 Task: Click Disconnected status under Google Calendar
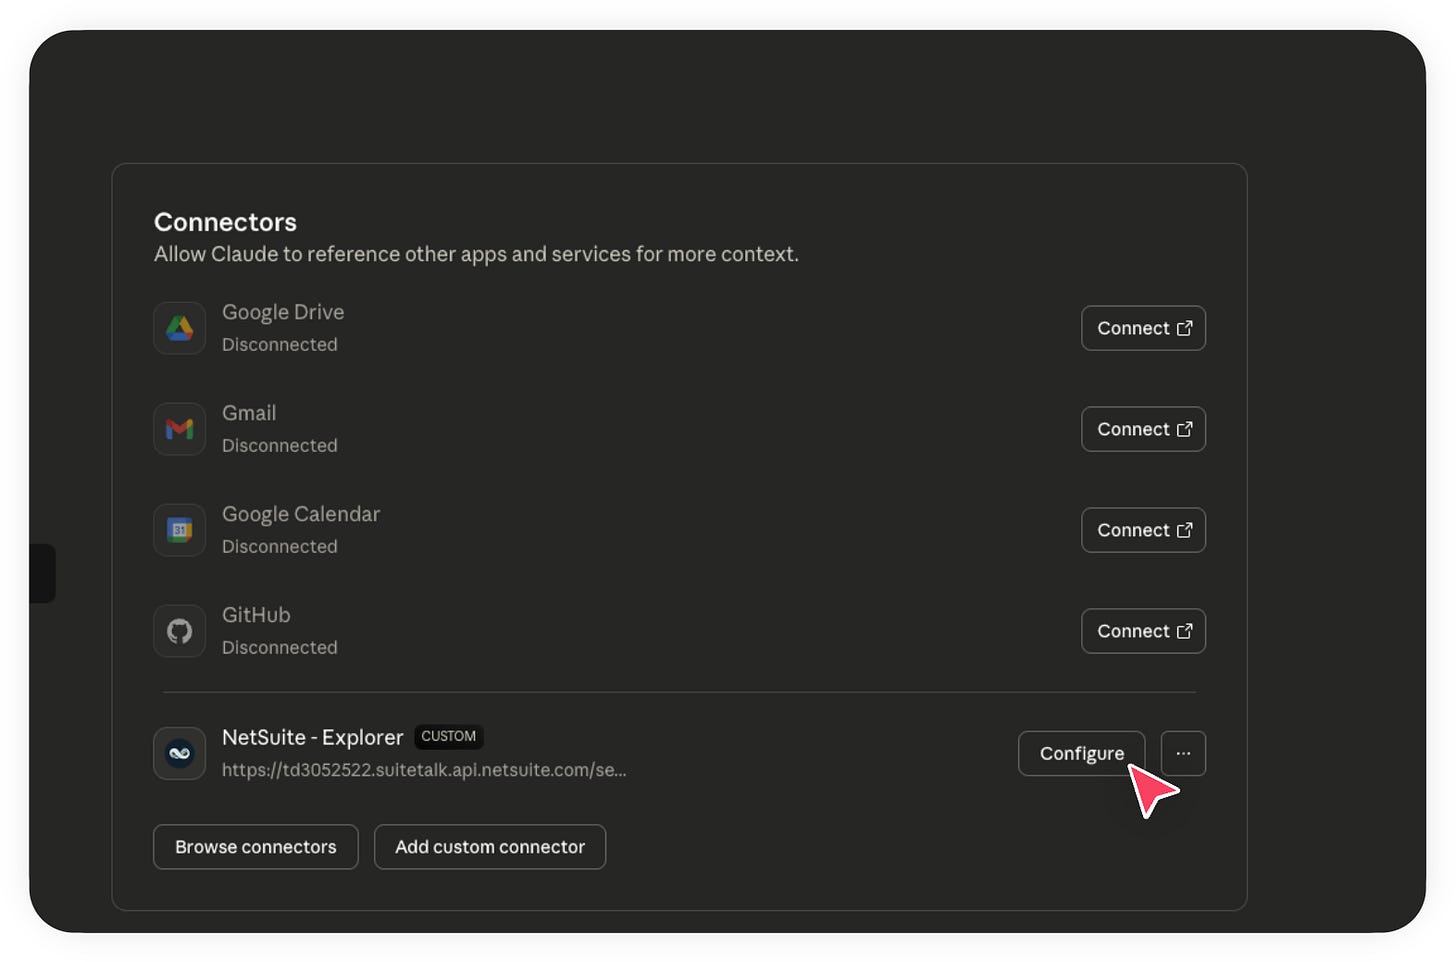click(280, 546)
